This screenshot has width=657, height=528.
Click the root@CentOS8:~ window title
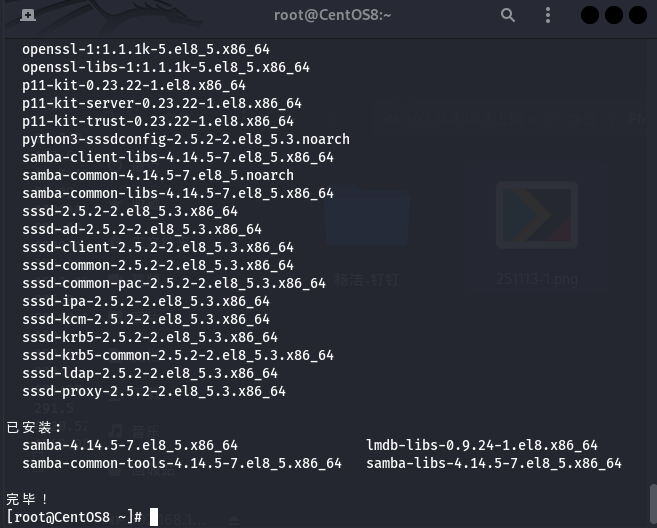(332, 15)
